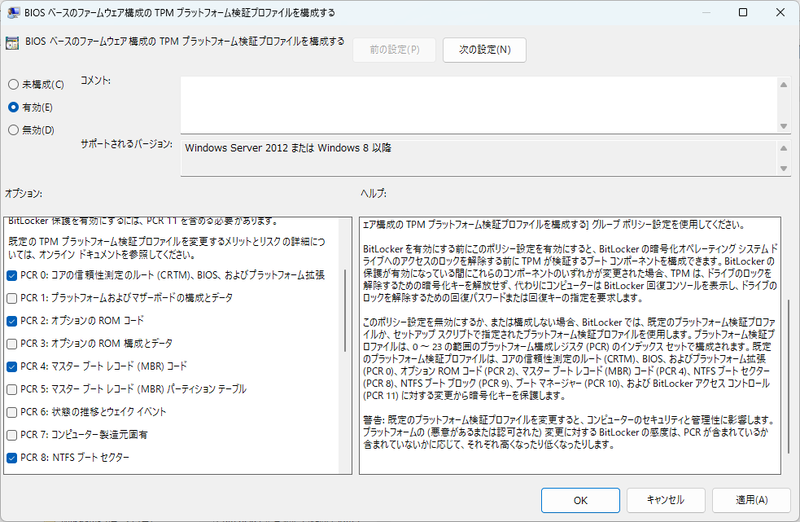Click the Windows Server 2012 supported version text
The height and width of the screenshot is (522, 800).
288,148
